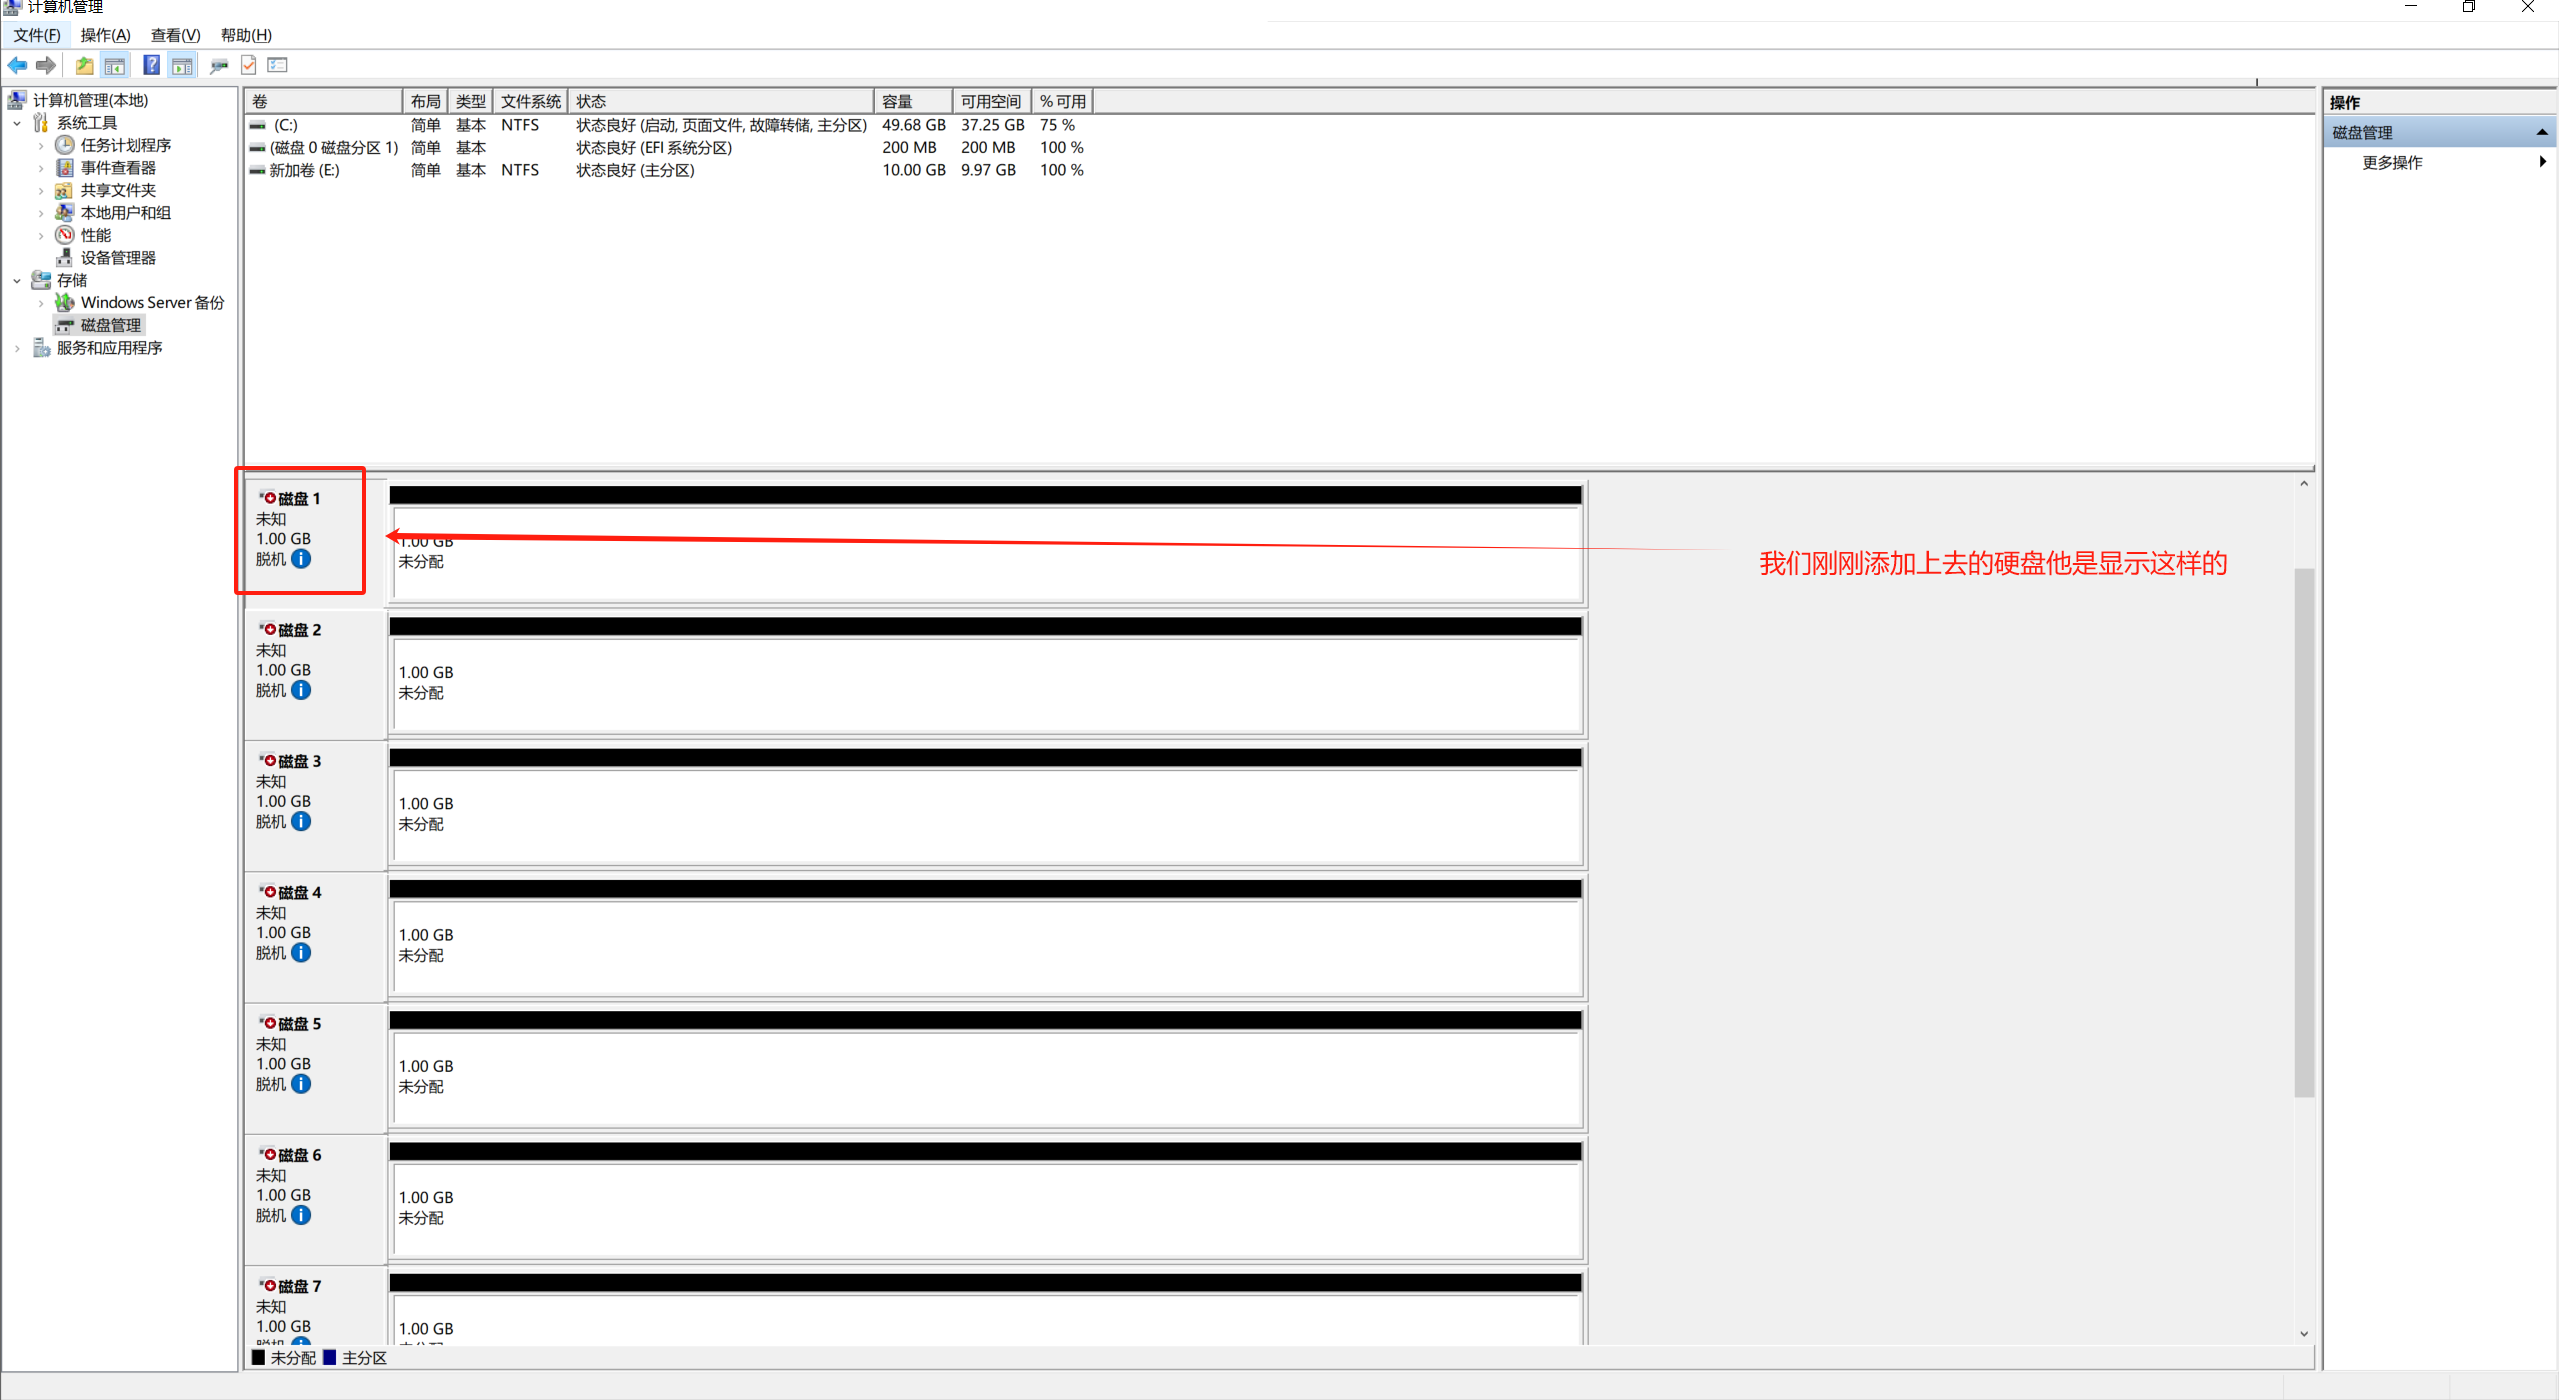Screen dimensions: 2559x1400
Task: Click the offline info icon for 磁盘 1
Action: [301, 559]
